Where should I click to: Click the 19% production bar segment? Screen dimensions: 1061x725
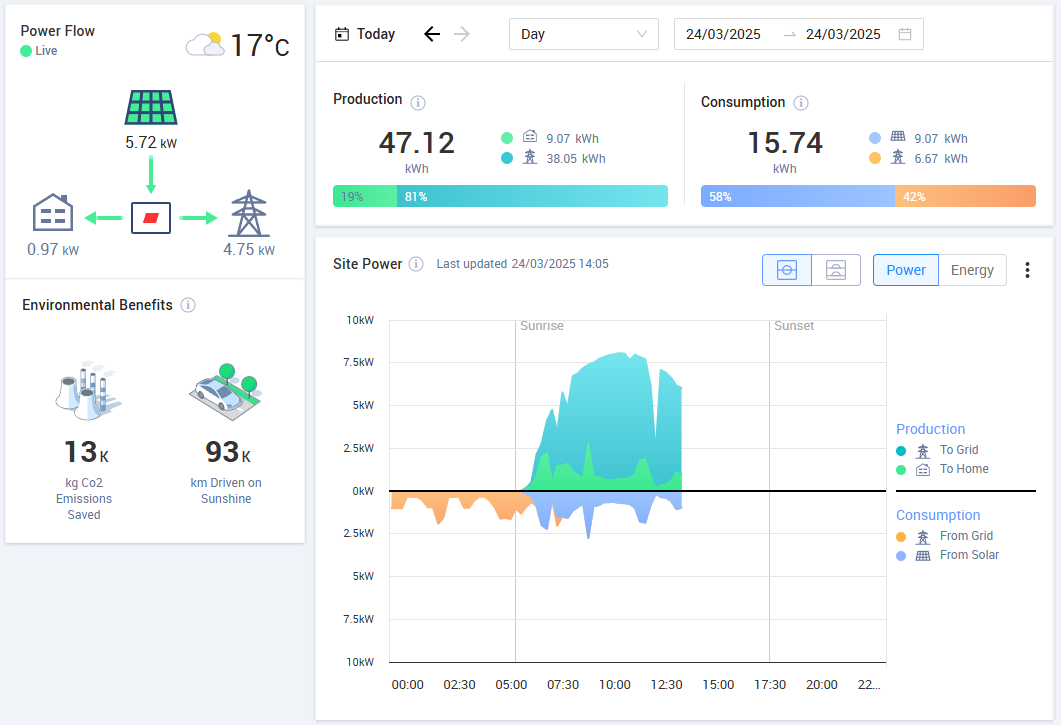tap(365, 196)
